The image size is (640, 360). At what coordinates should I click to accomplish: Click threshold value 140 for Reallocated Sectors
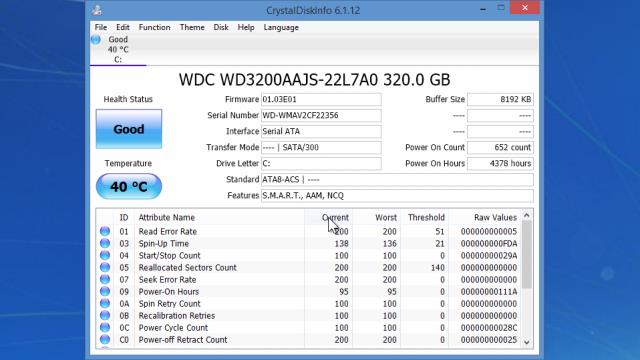[438, 268]
